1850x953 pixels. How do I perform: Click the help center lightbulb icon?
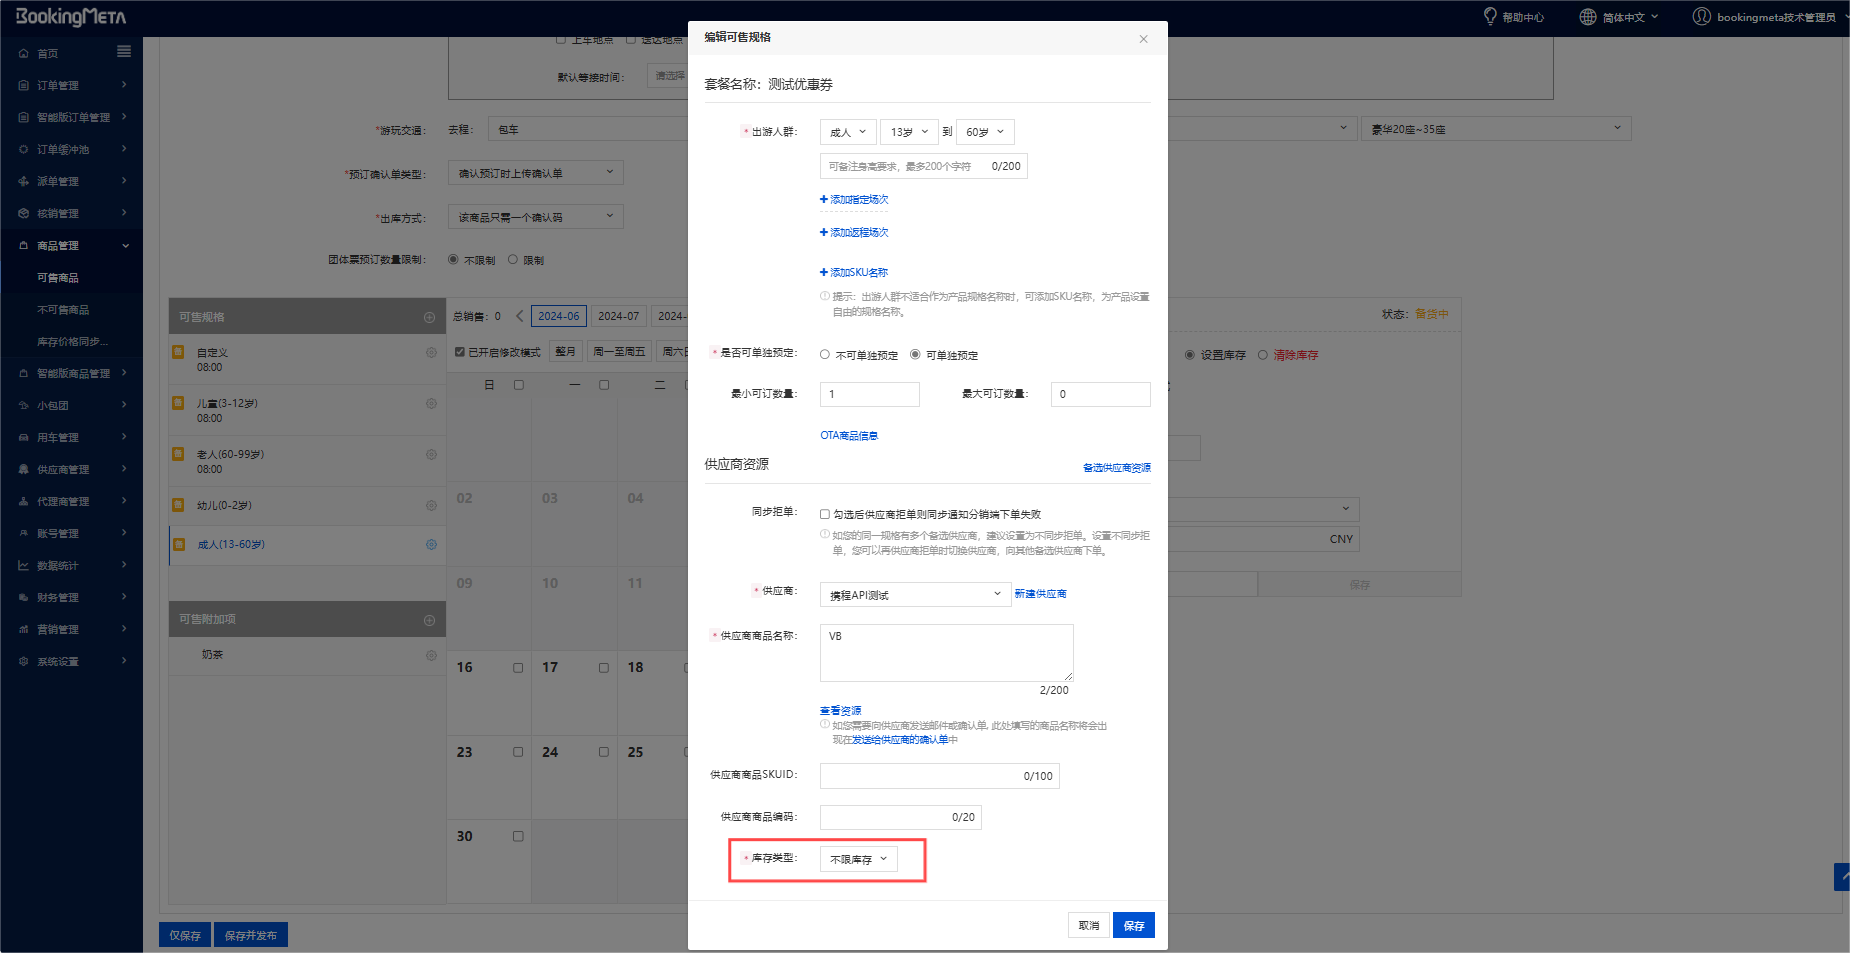pyautogui.click(x=1490, y=17)
